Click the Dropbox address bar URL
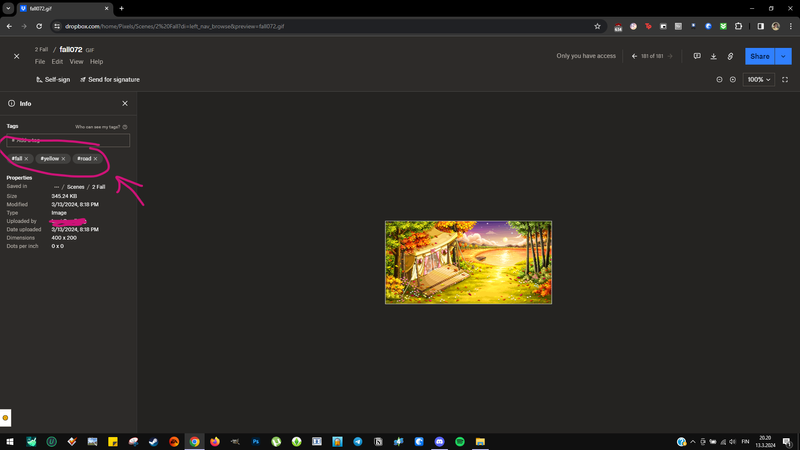Image resolution: width=800 pixels, height=450 pixels. tap(174, 26)
